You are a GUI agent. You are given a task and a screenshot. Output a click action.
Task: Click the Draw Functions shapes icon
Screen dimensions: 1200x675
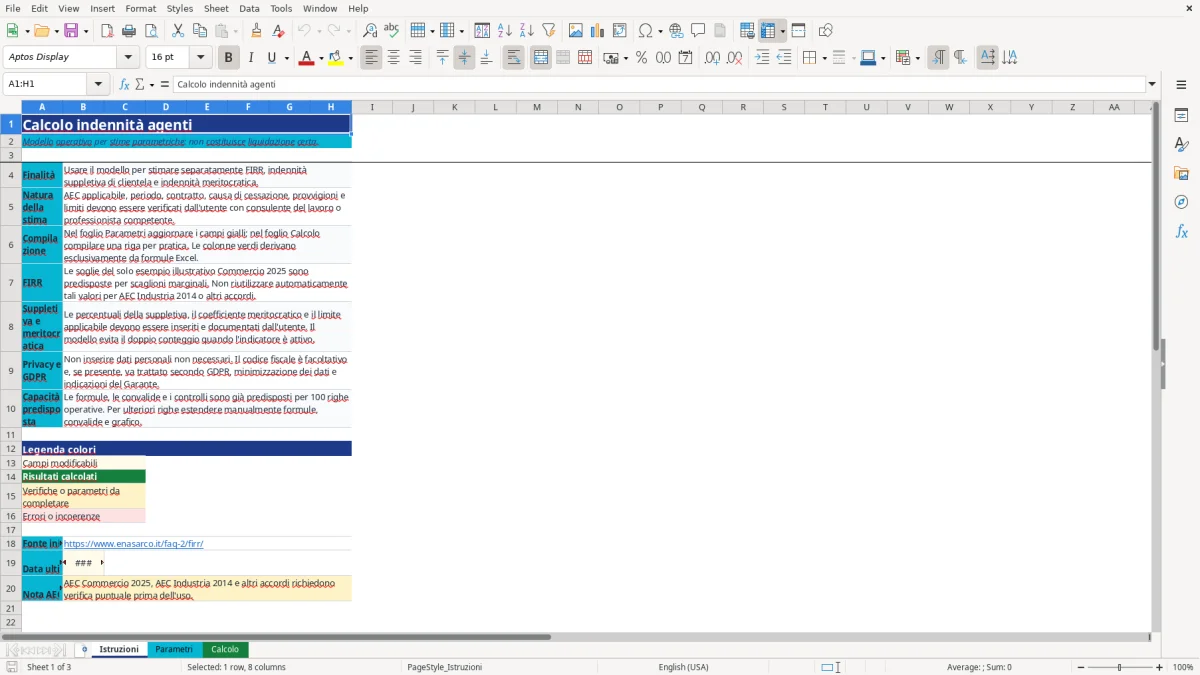826,31
